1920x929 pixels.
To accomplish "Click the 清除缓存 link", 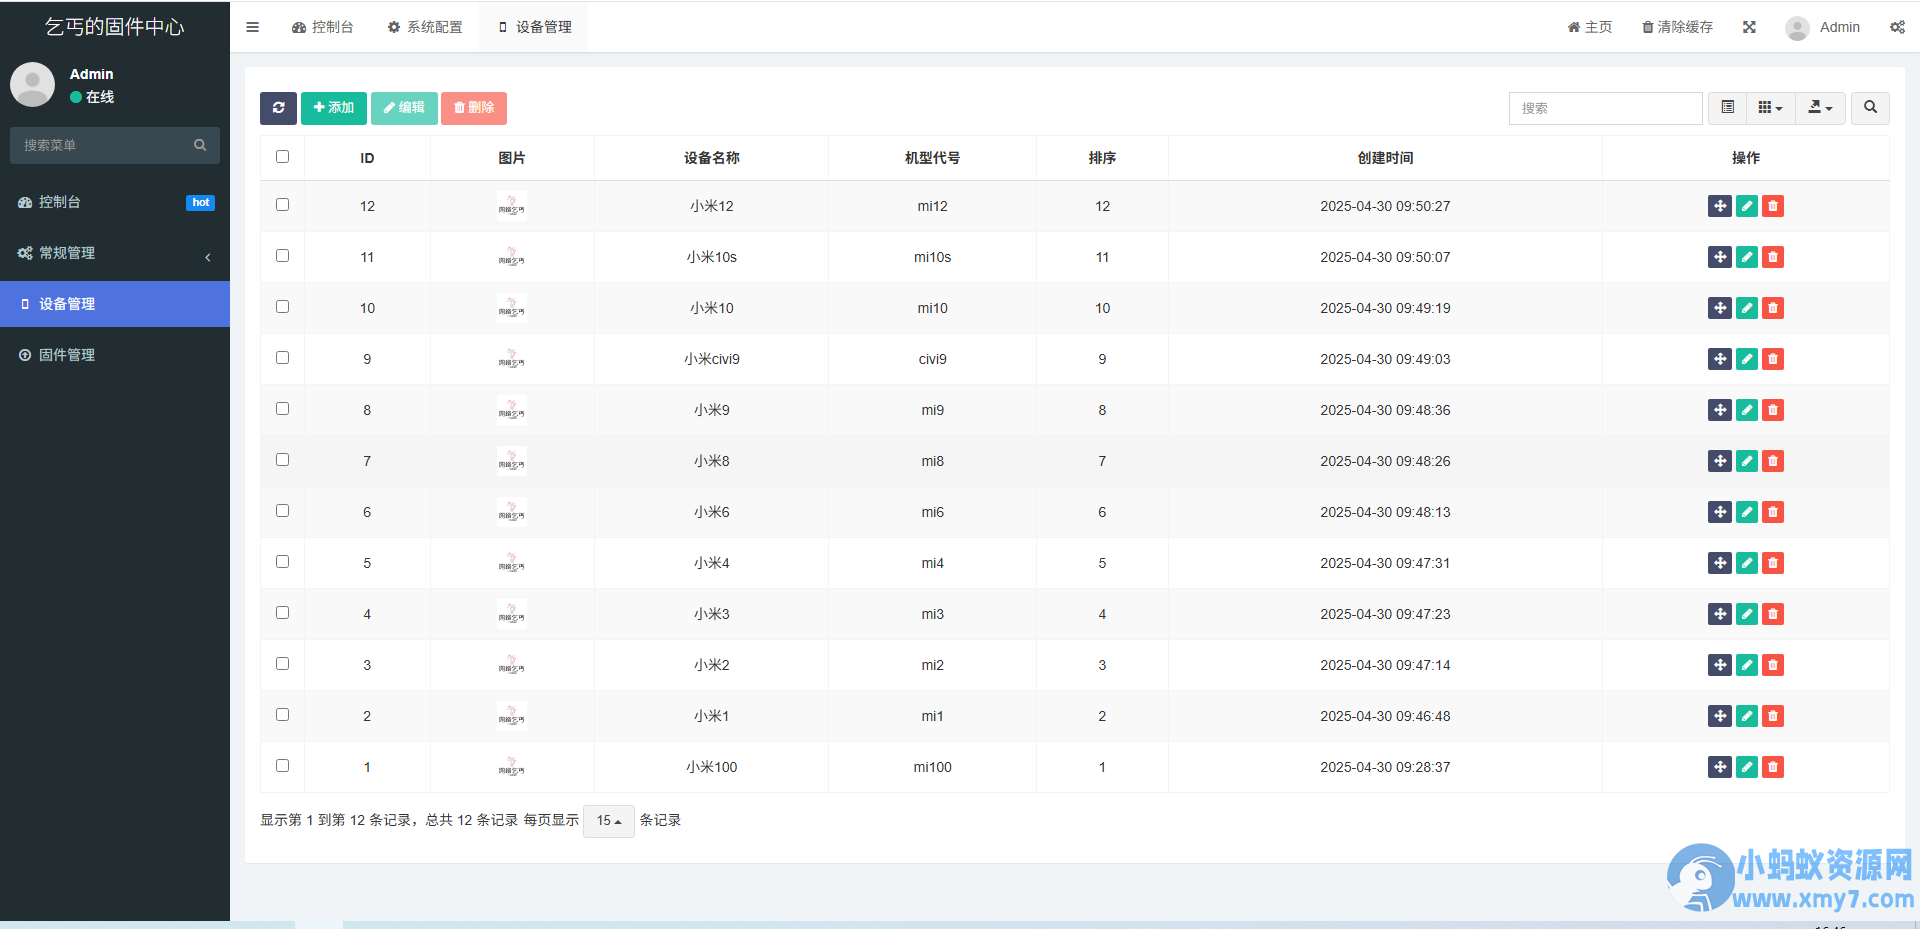I will point(1677,27).
